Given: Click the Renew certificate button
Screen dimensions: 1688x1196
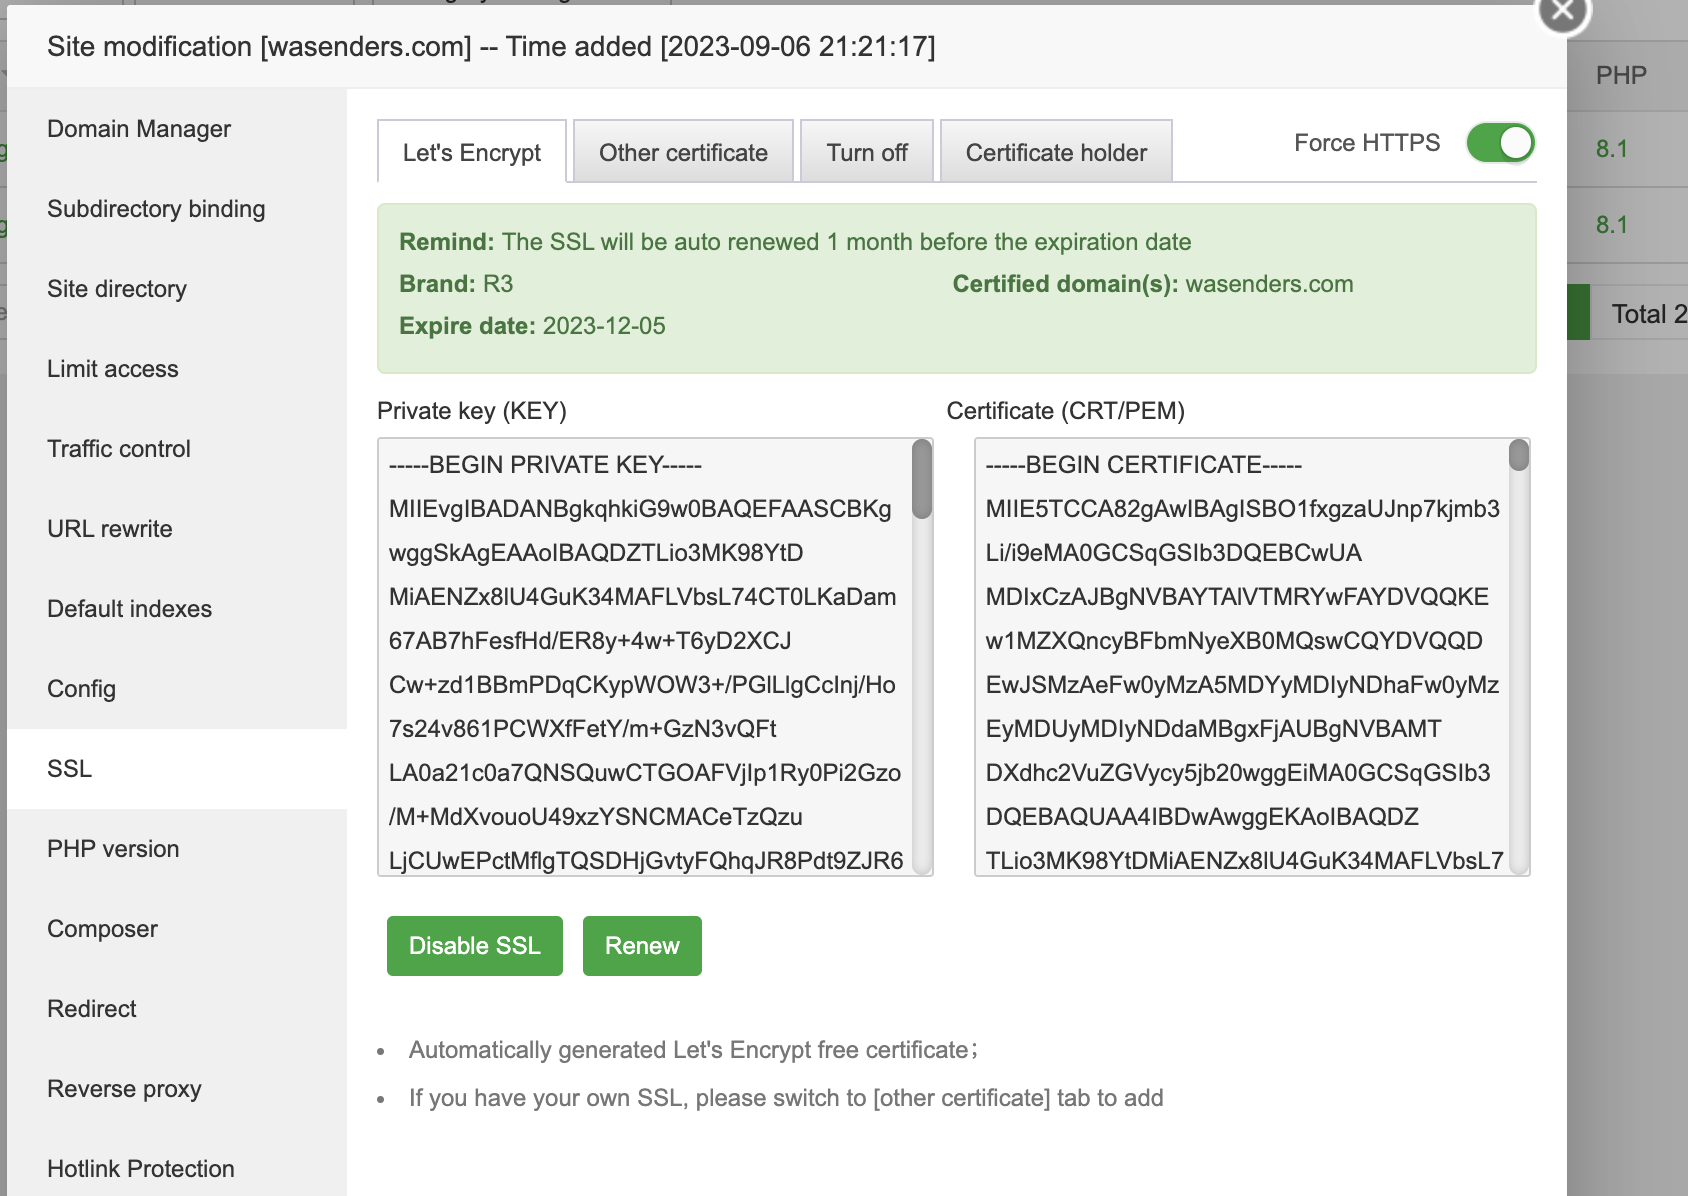Looking at the screenshot, I should pos(642,946).
